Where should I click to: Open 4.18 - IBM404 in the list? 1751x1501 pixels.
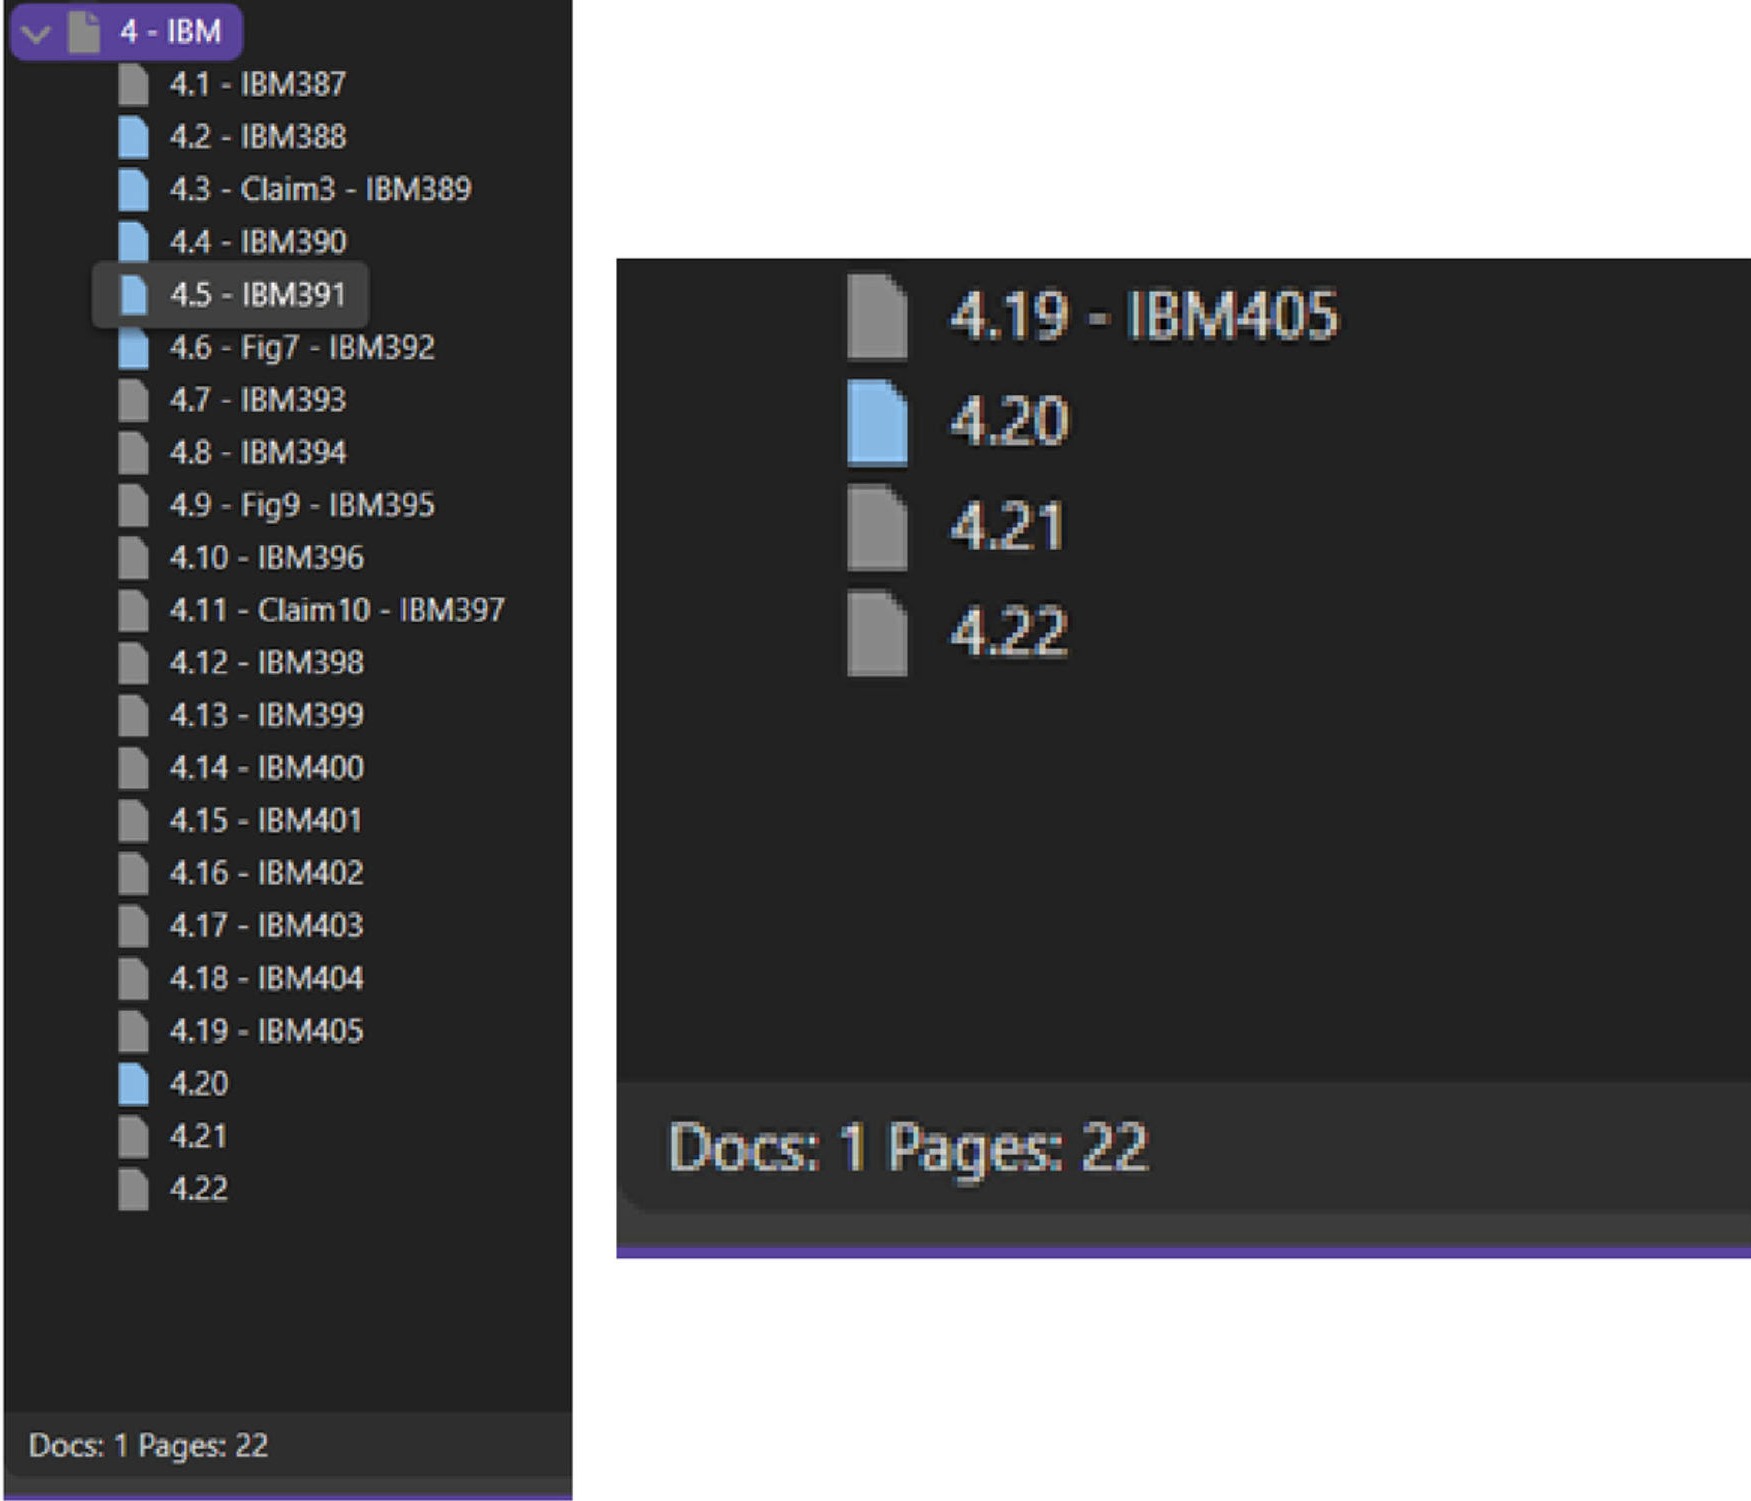pyautogui.click(x=266, y=978)
